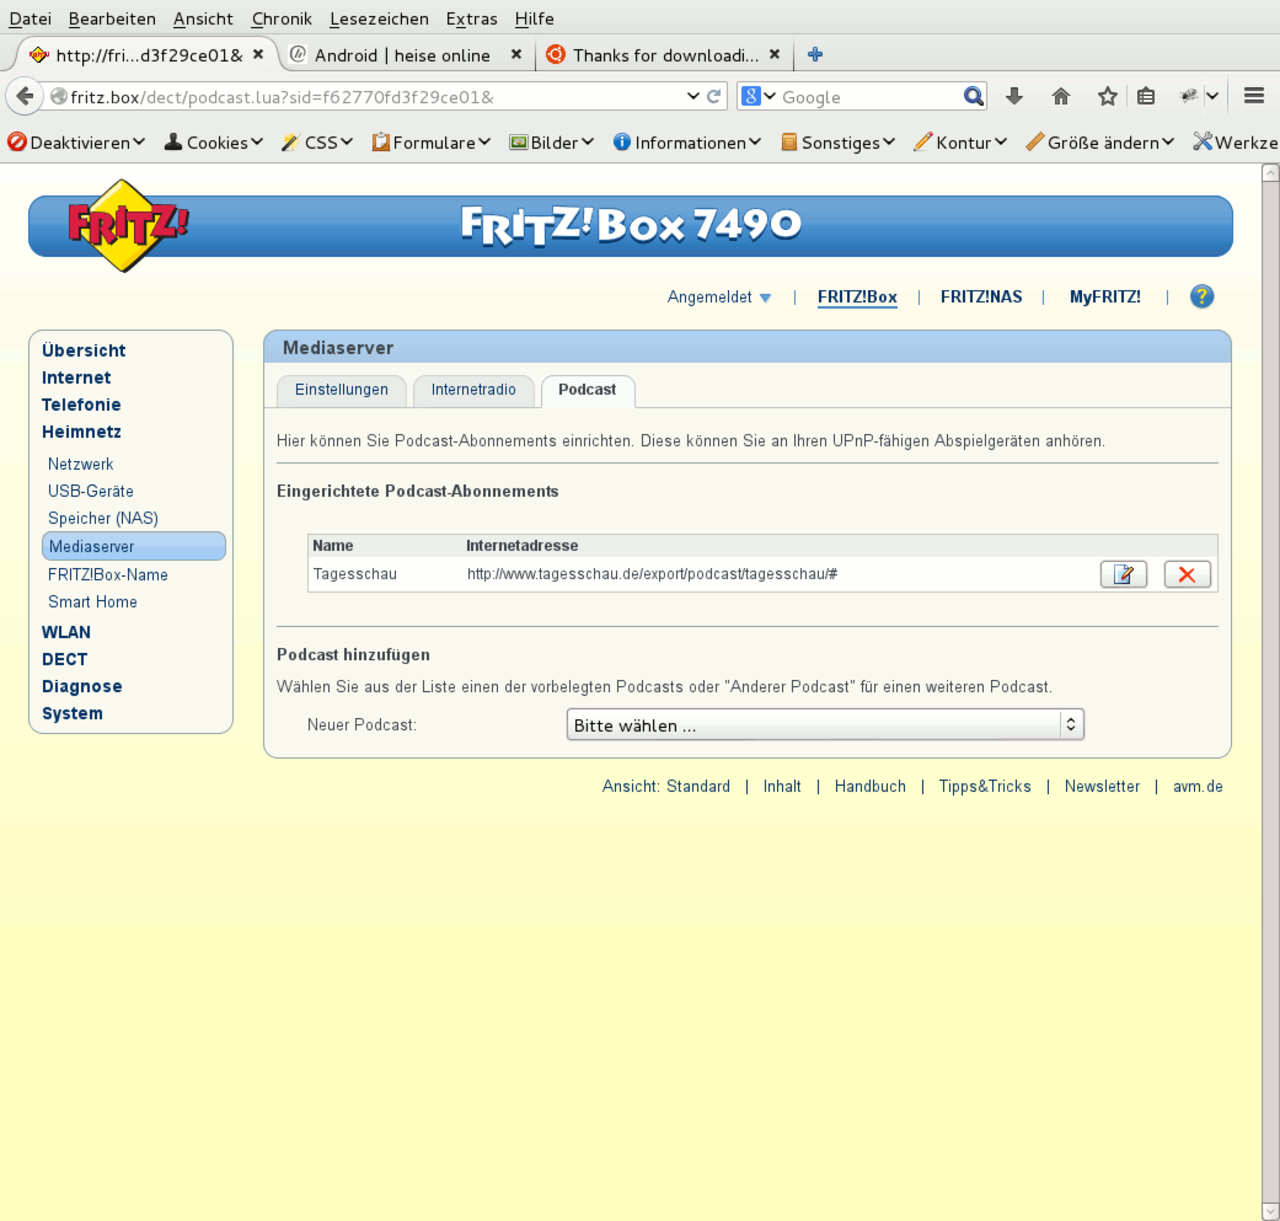Viewport: 1280px width, 1221px height.
Task: Open the Datei menu
Action: [x=30, y=19]
